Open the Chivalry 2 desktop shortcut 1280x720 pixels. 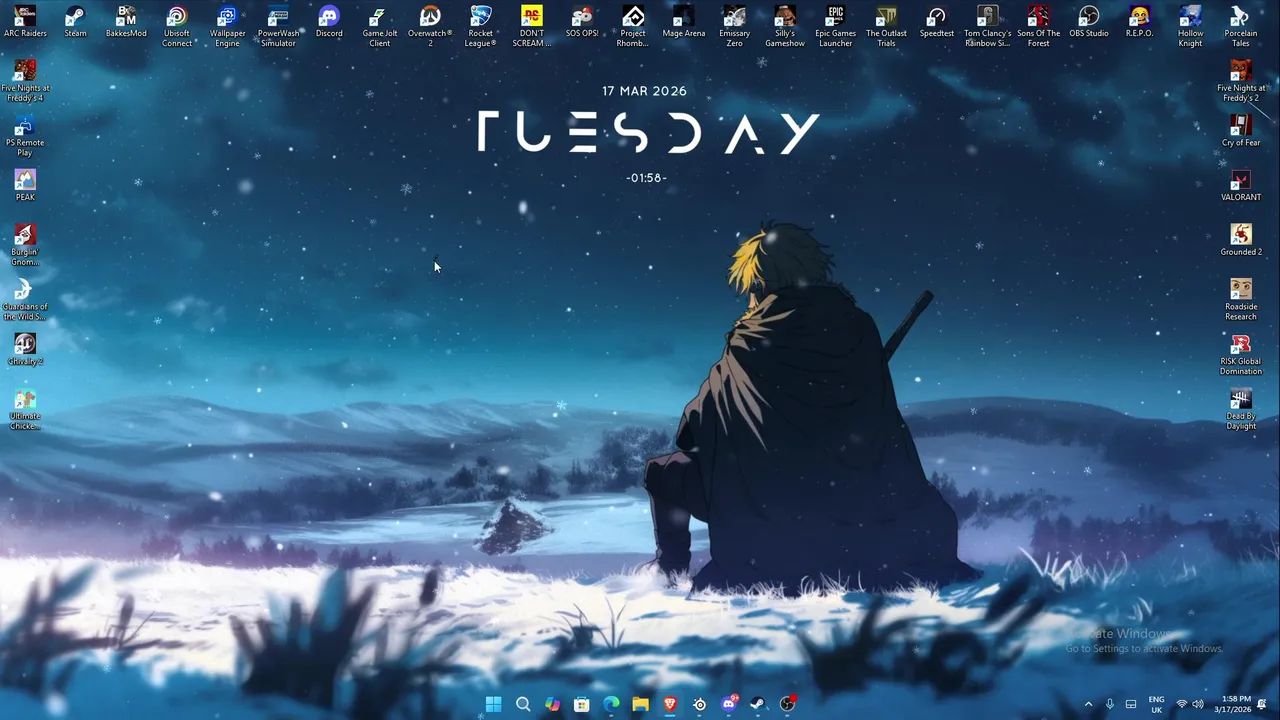[x=25, y=350]
